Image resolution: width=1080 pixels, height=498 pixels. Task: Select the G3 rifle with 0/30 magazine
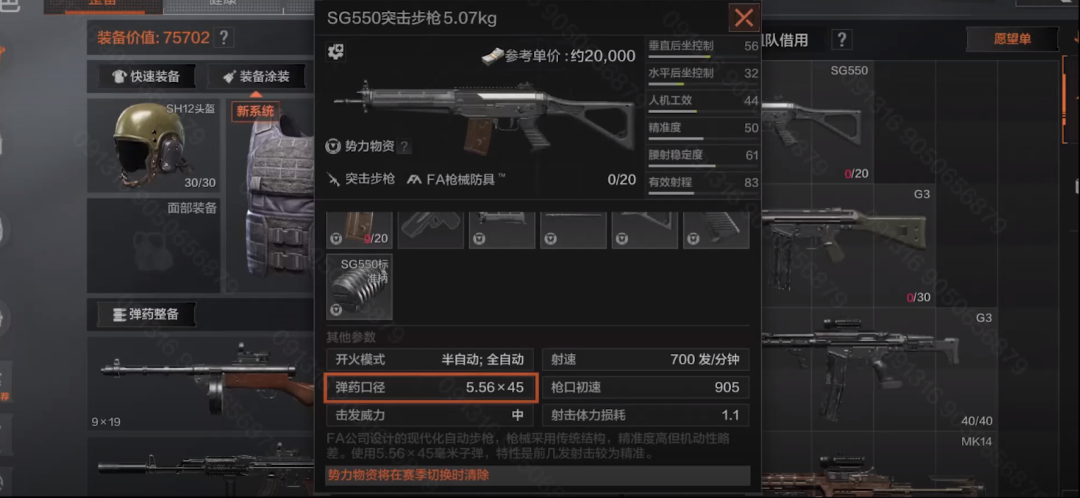(x=876, y=245)
